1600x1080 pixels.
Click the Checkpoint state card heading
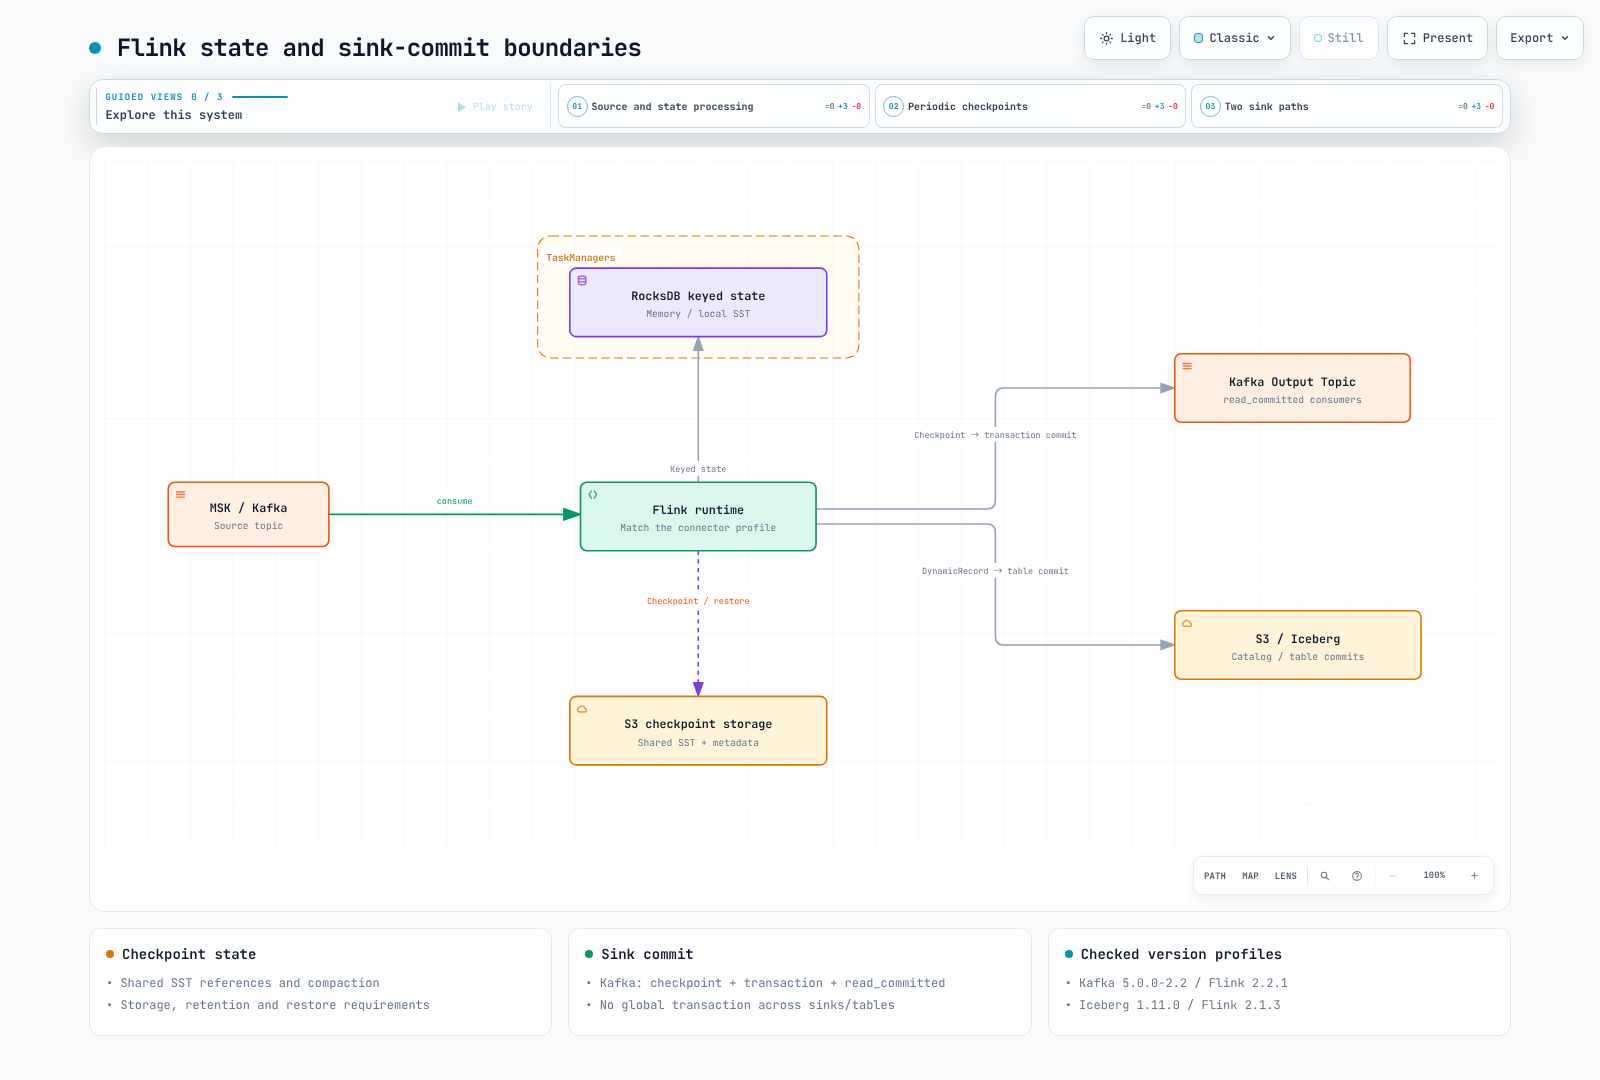189,954
